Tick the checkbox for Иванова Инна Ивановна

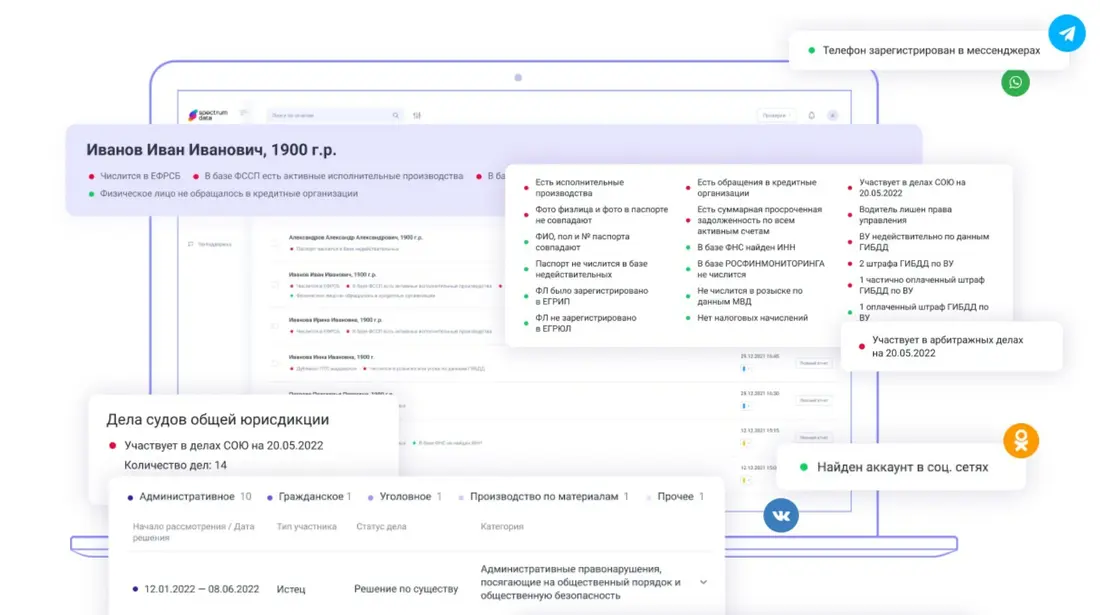pyautogui.click(x=275, y=363)
